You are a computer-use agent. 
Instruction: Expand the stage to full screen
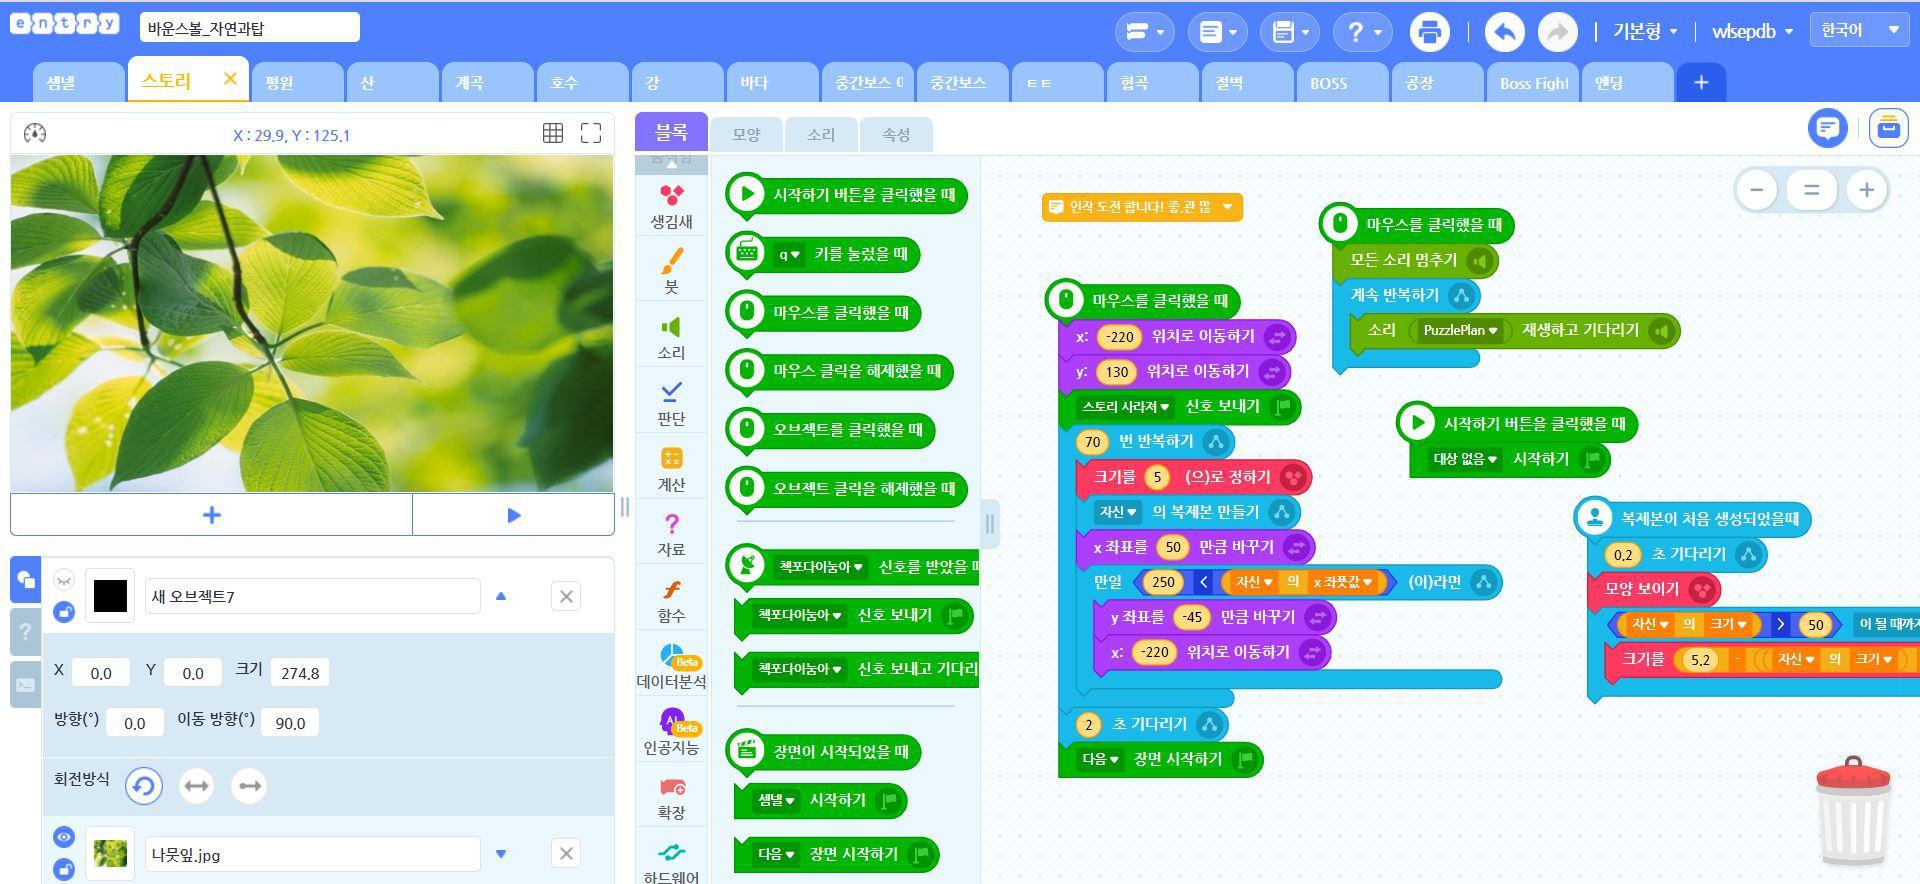tap(591, 133)
